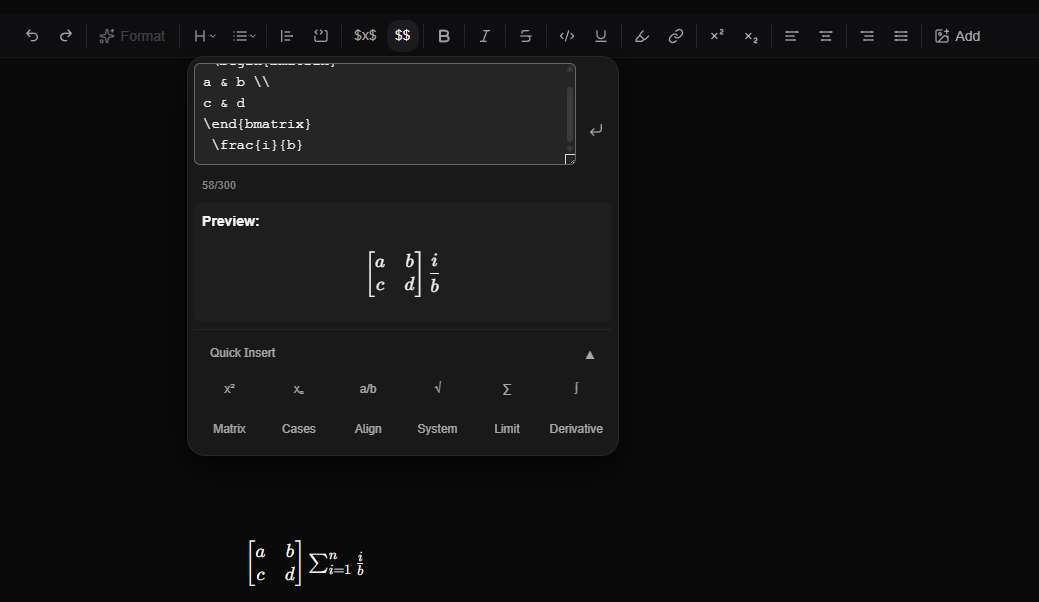This screenshot has width=1039, height=602.
Task: Apply highlighter formatting from the toolbar
Action: point(641,35)
